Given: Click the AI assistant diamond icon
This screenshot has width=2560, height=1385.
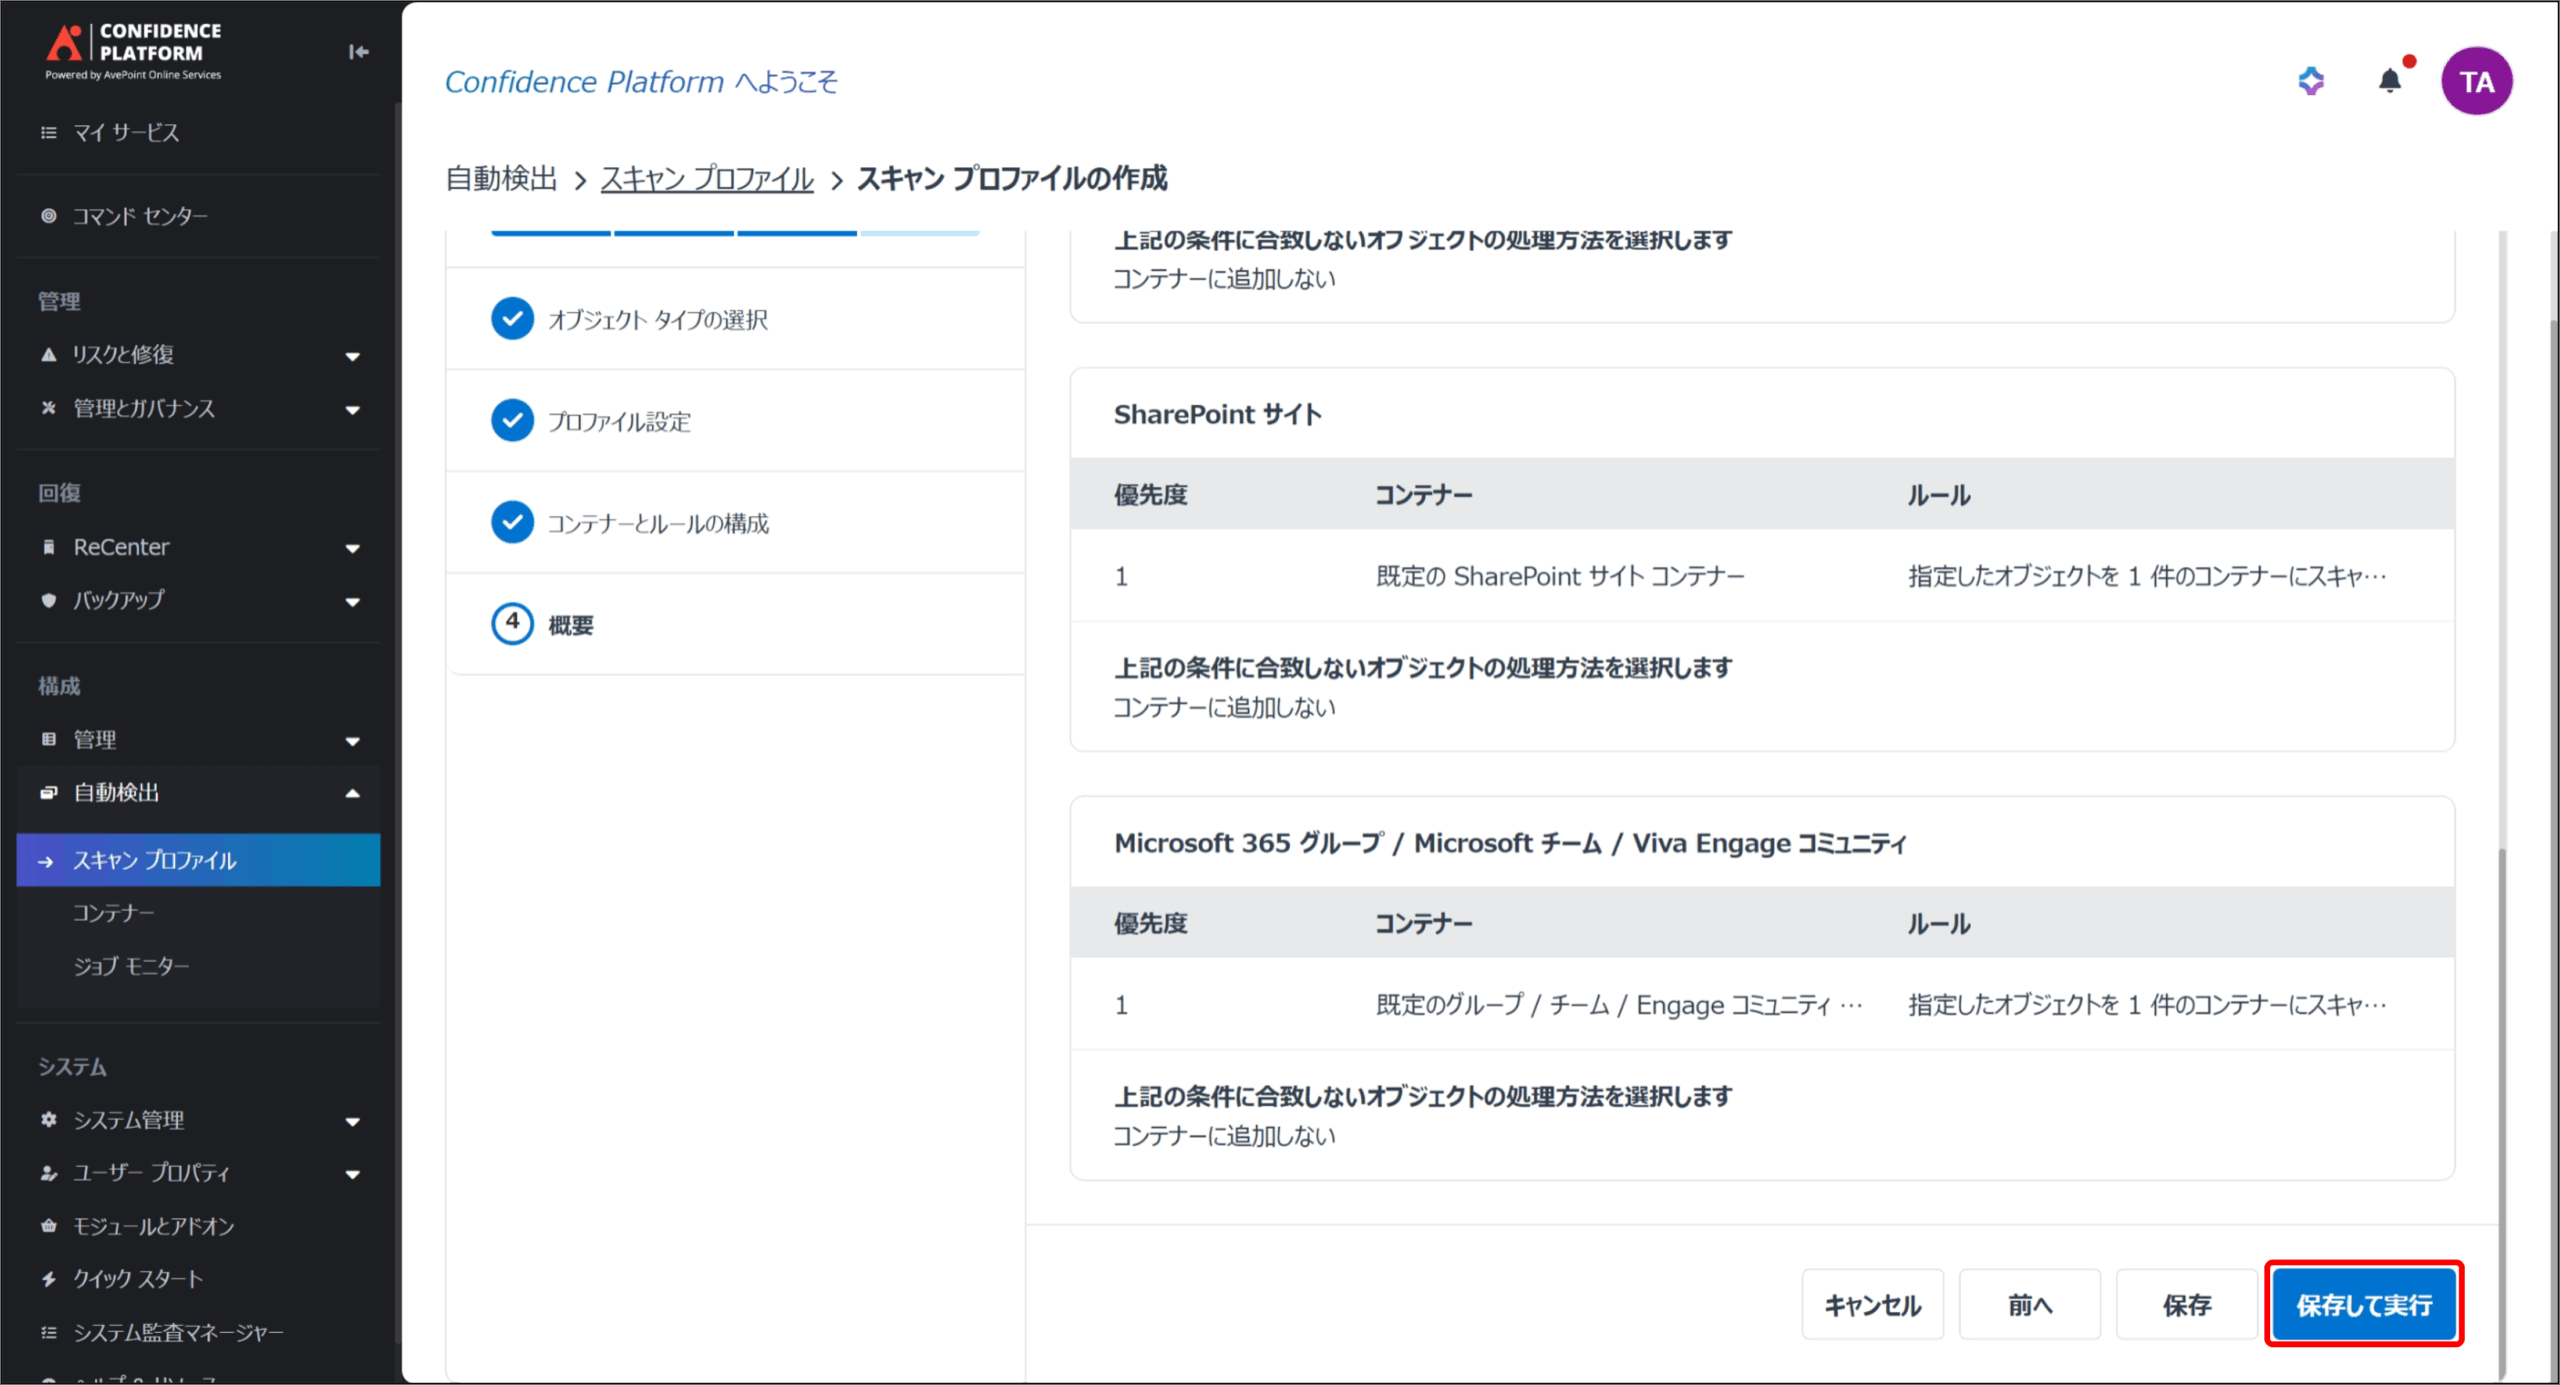Looking at the screenshot, I should click(2310, 81).
